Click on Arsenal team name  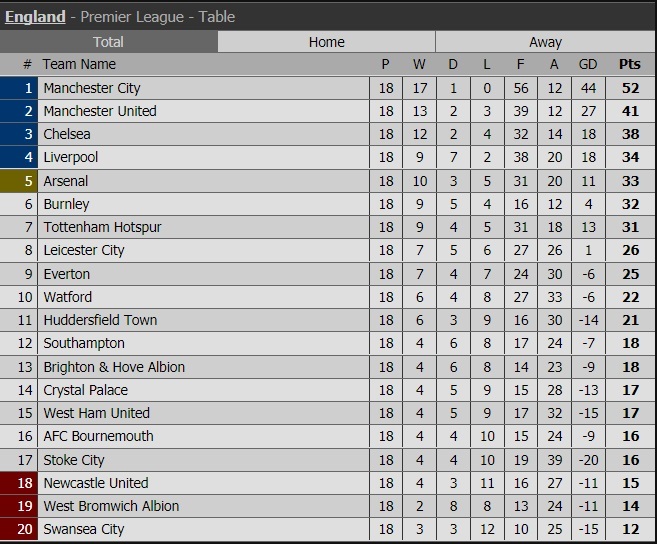point(66,181)
